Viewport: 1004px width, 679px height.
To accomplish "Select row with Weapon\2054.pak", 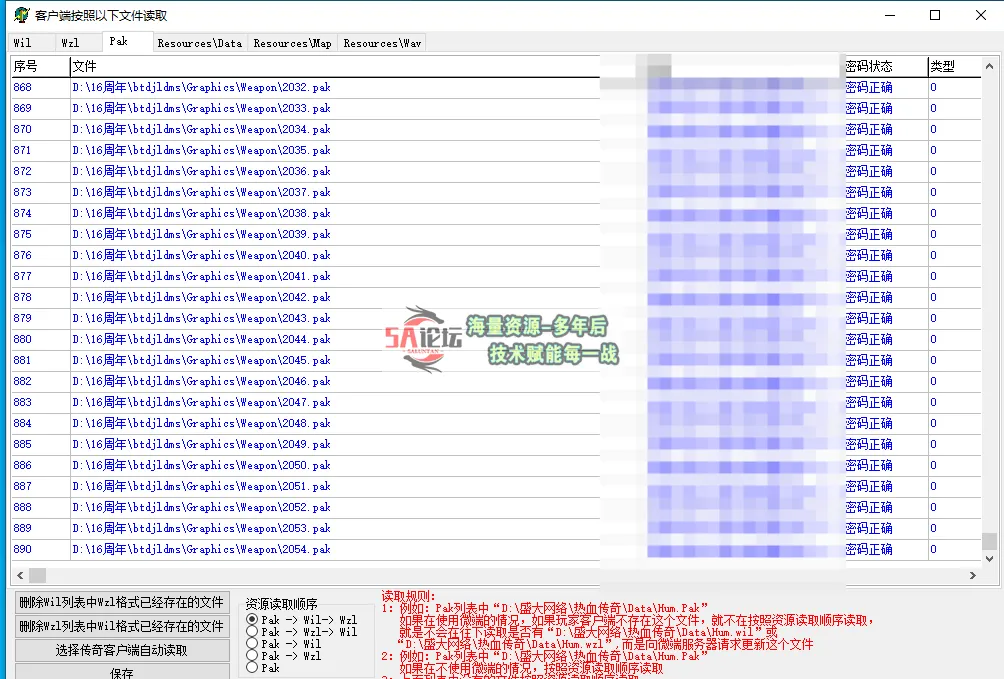I will [496, 550].
